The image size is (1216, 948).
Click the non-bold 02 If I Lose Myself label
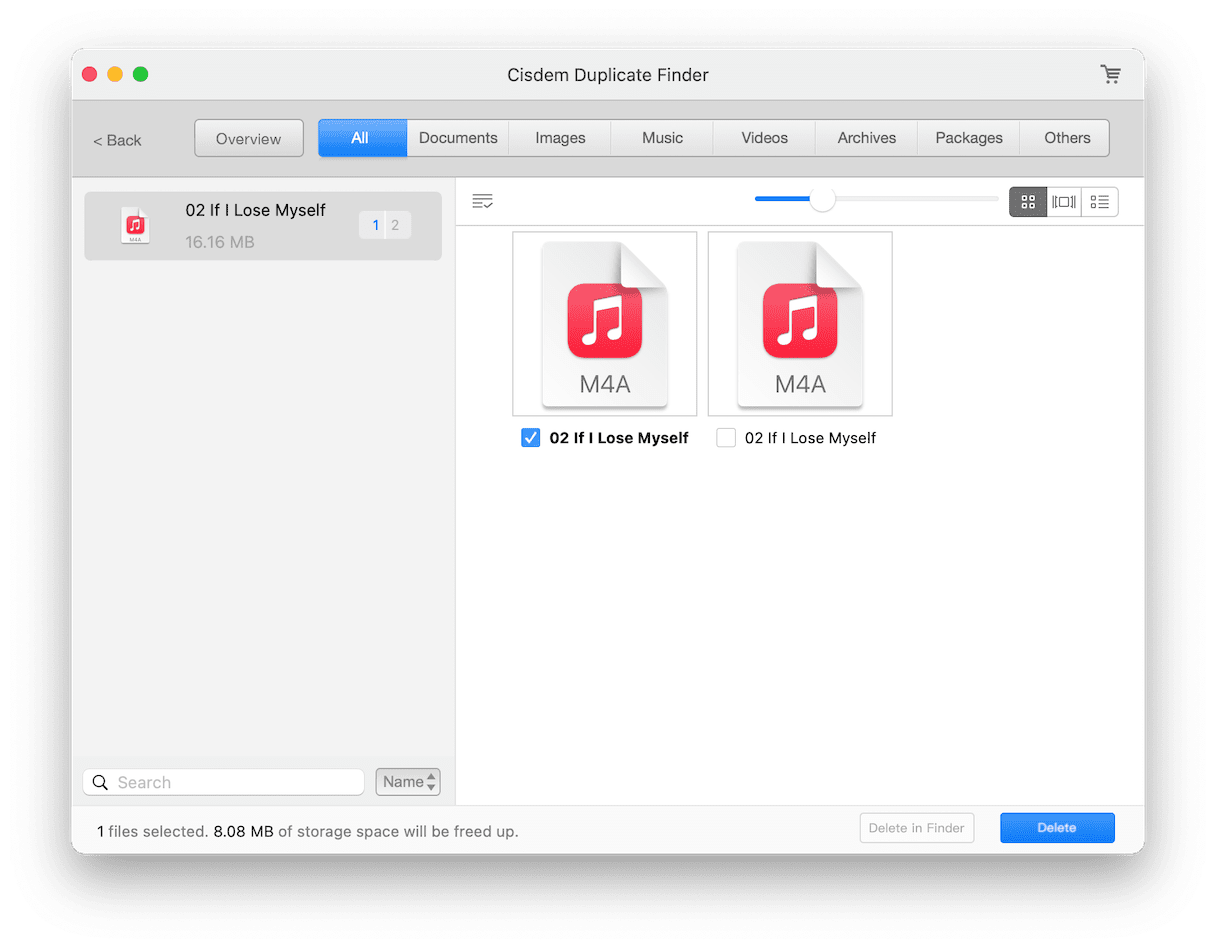point(811,438)
